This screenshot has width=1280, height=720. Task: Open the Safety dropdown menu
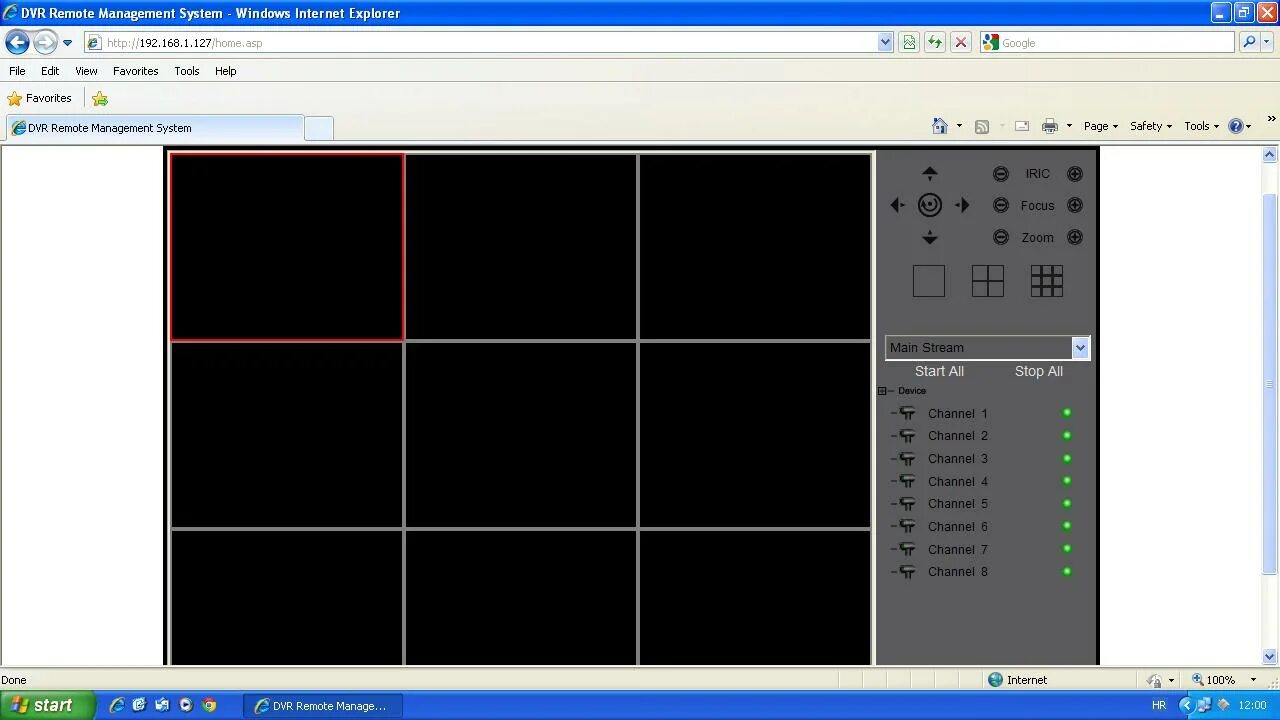(1150, 126)
